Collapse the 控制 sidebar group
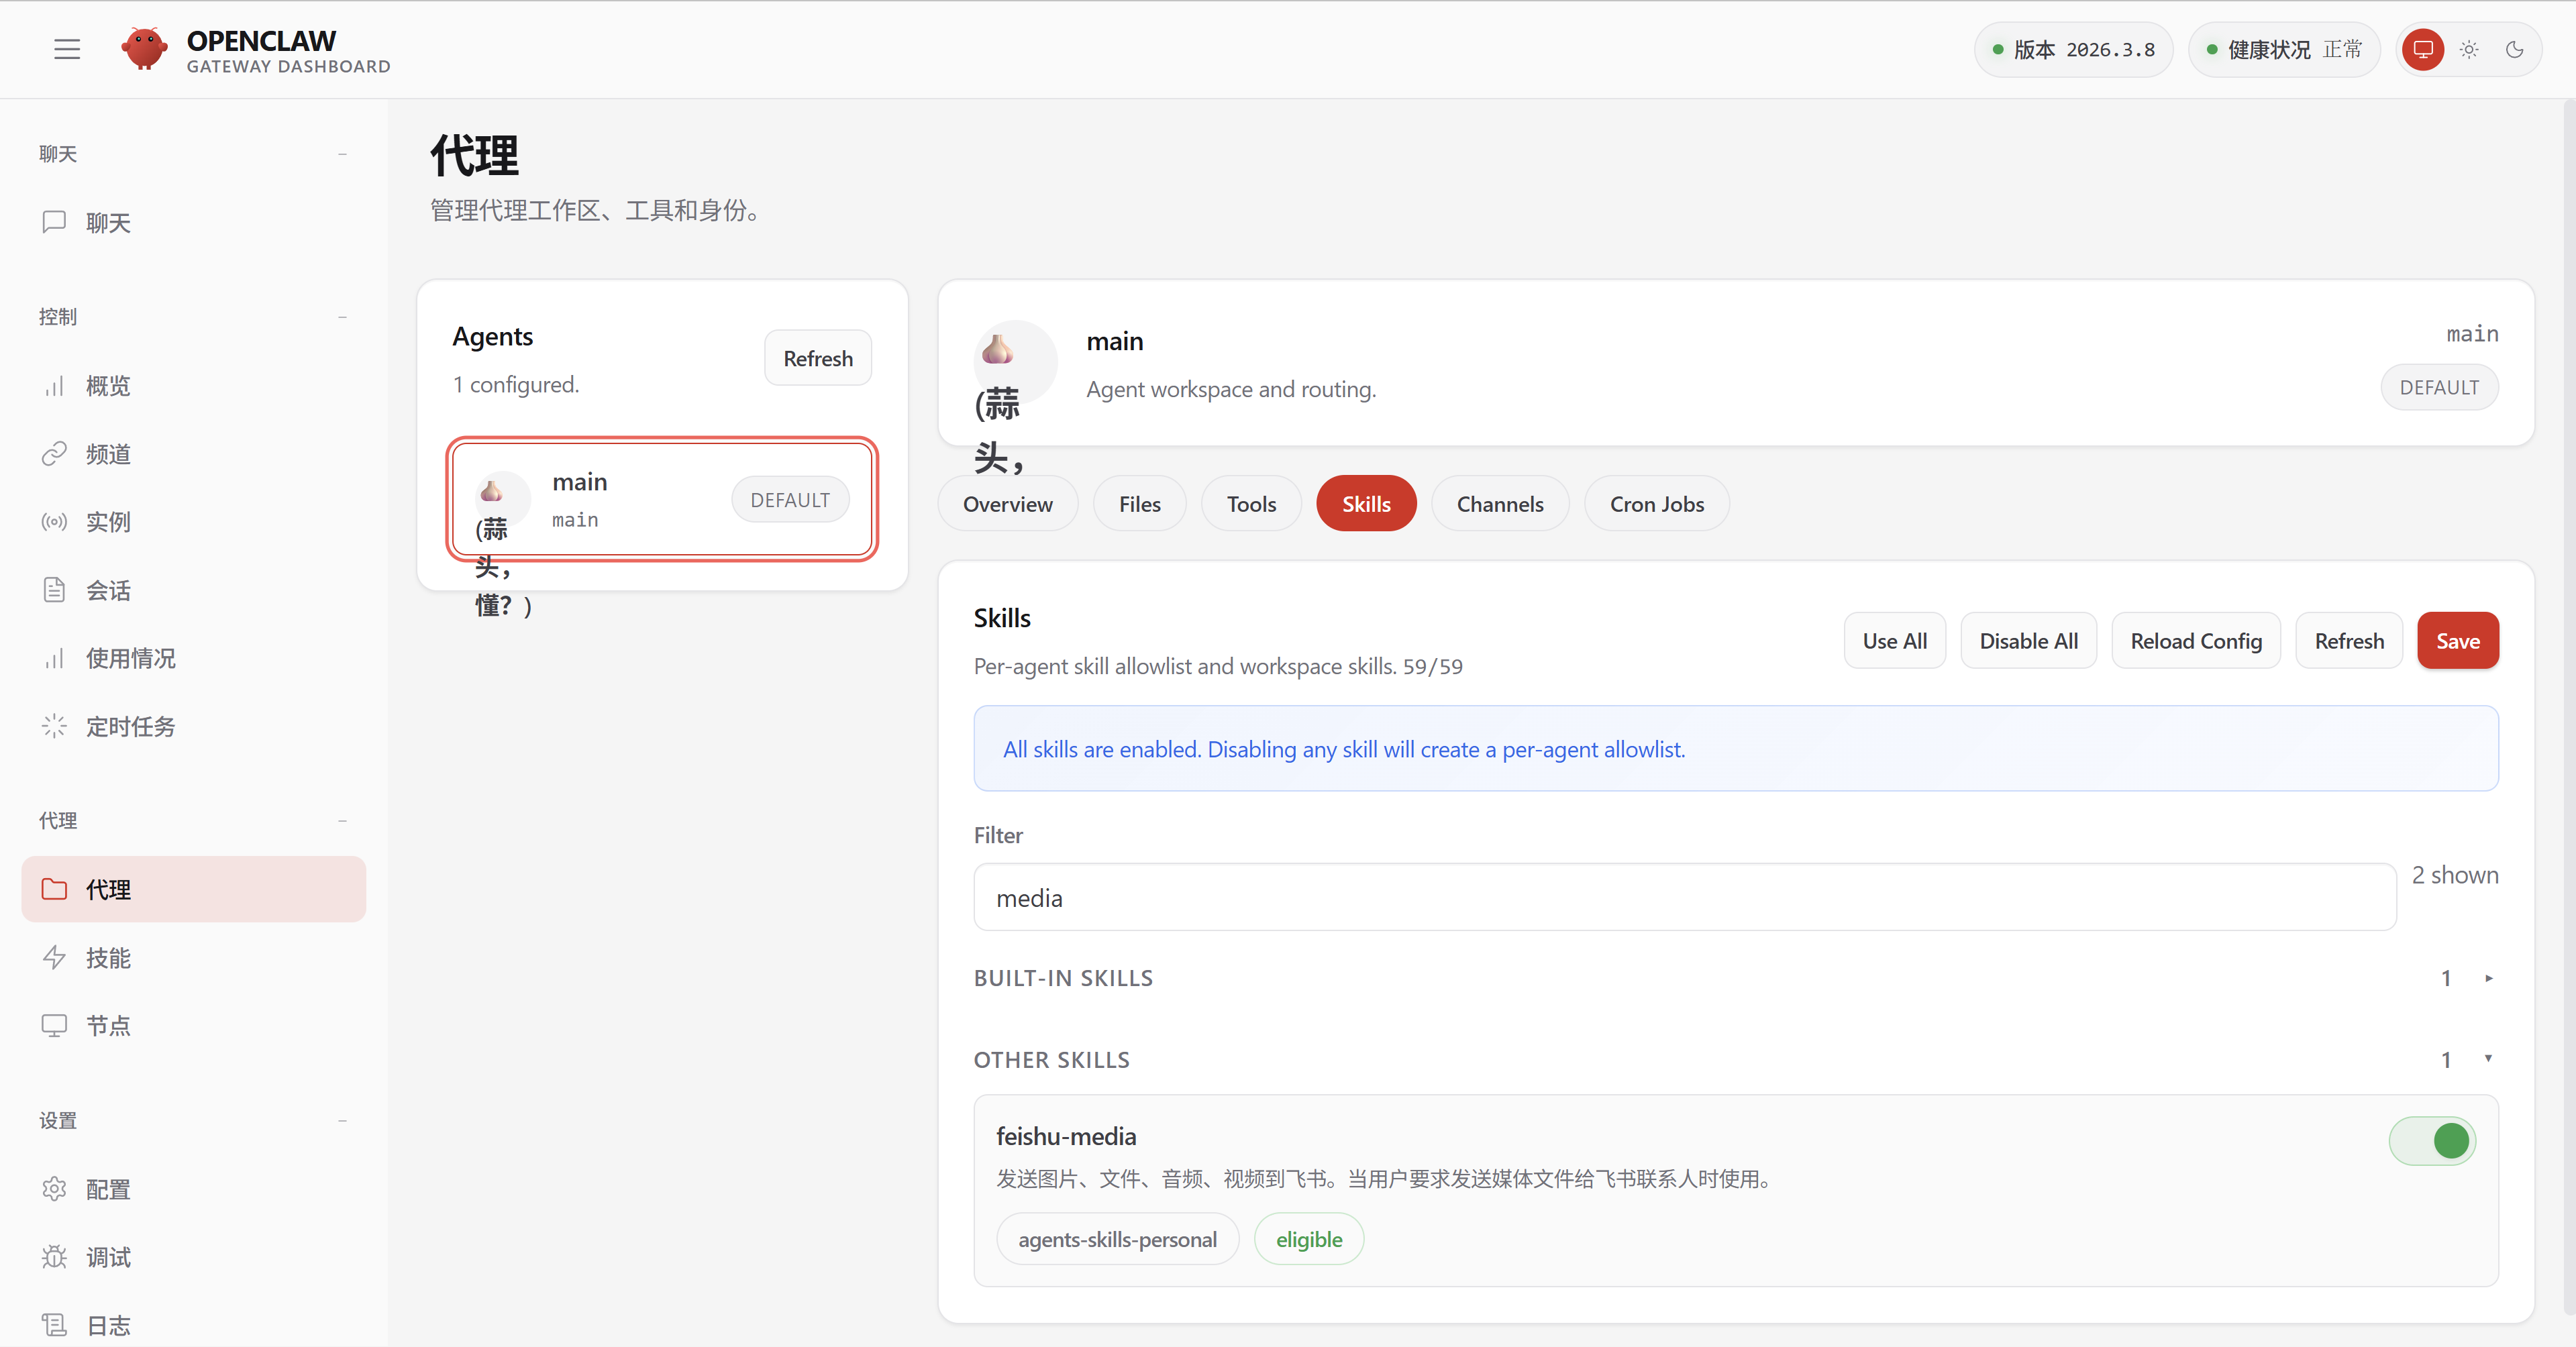This screenshot has width=2576, height=1347. pyautogui.click(x=342, y=317)
